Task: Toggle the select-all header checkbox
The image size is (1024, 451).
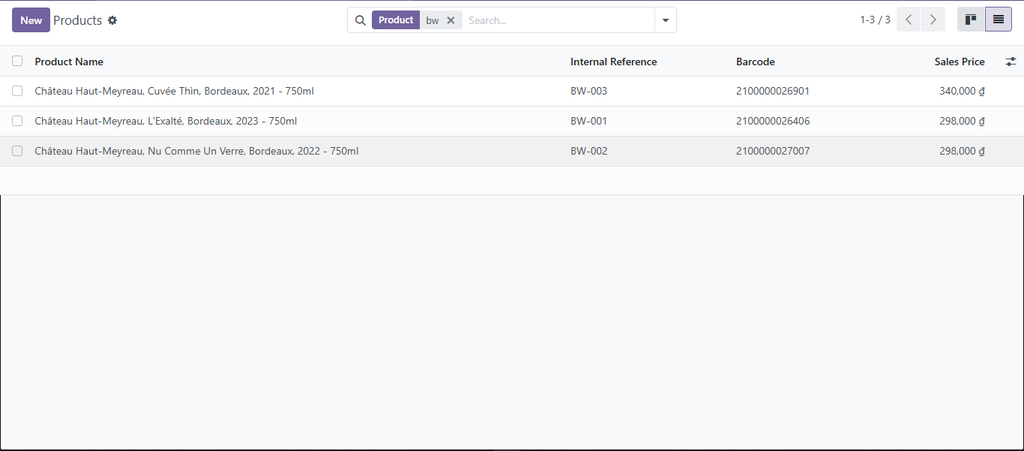Action: coord(17,61)
